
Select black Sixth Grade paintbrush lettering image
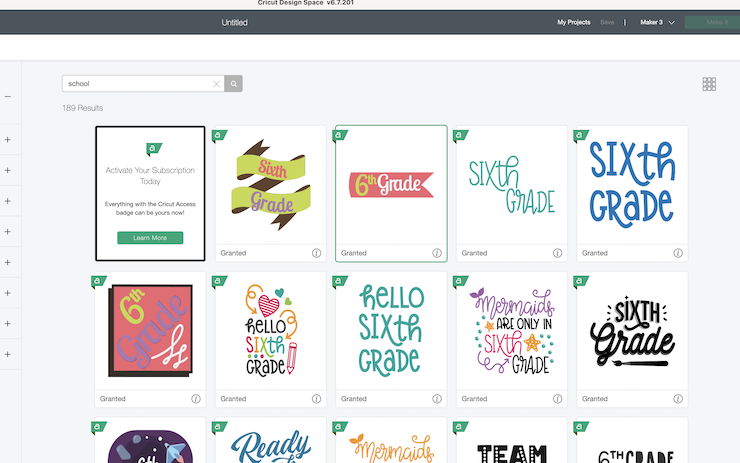tap(632, 331)
